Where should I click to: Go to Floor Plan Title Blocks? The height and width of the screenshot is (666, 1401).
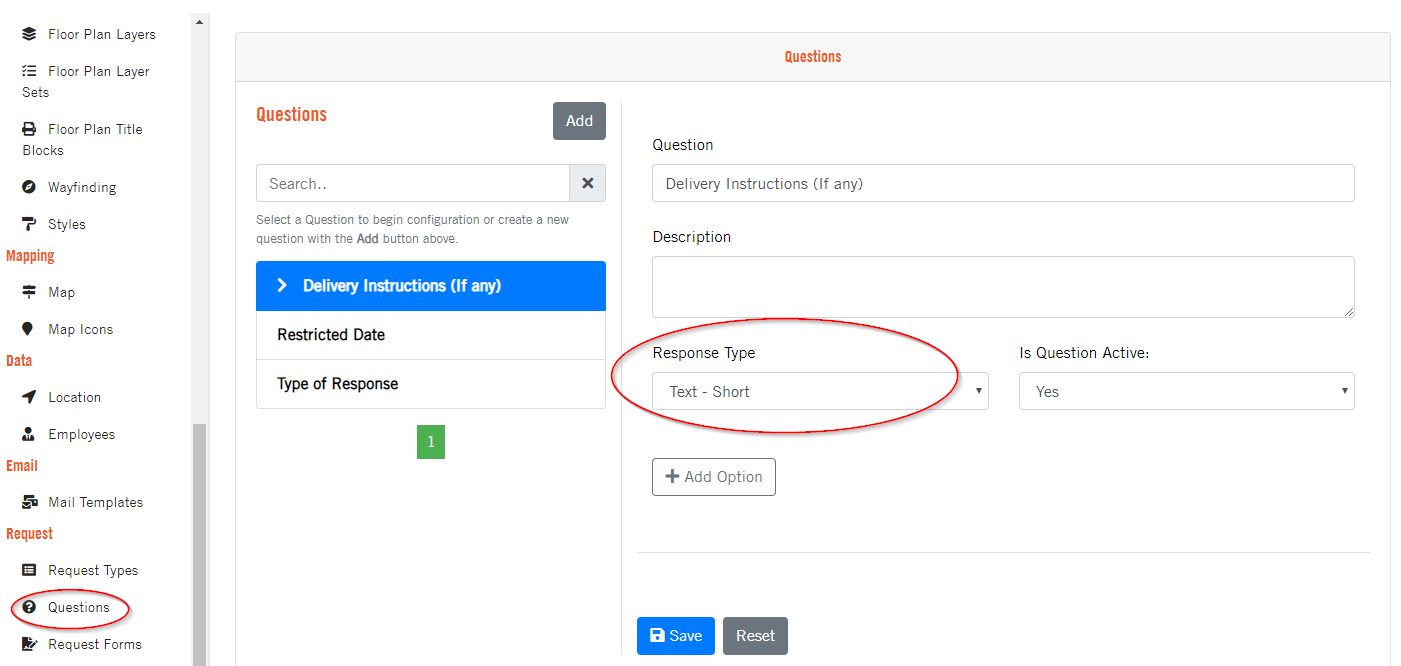83,139
